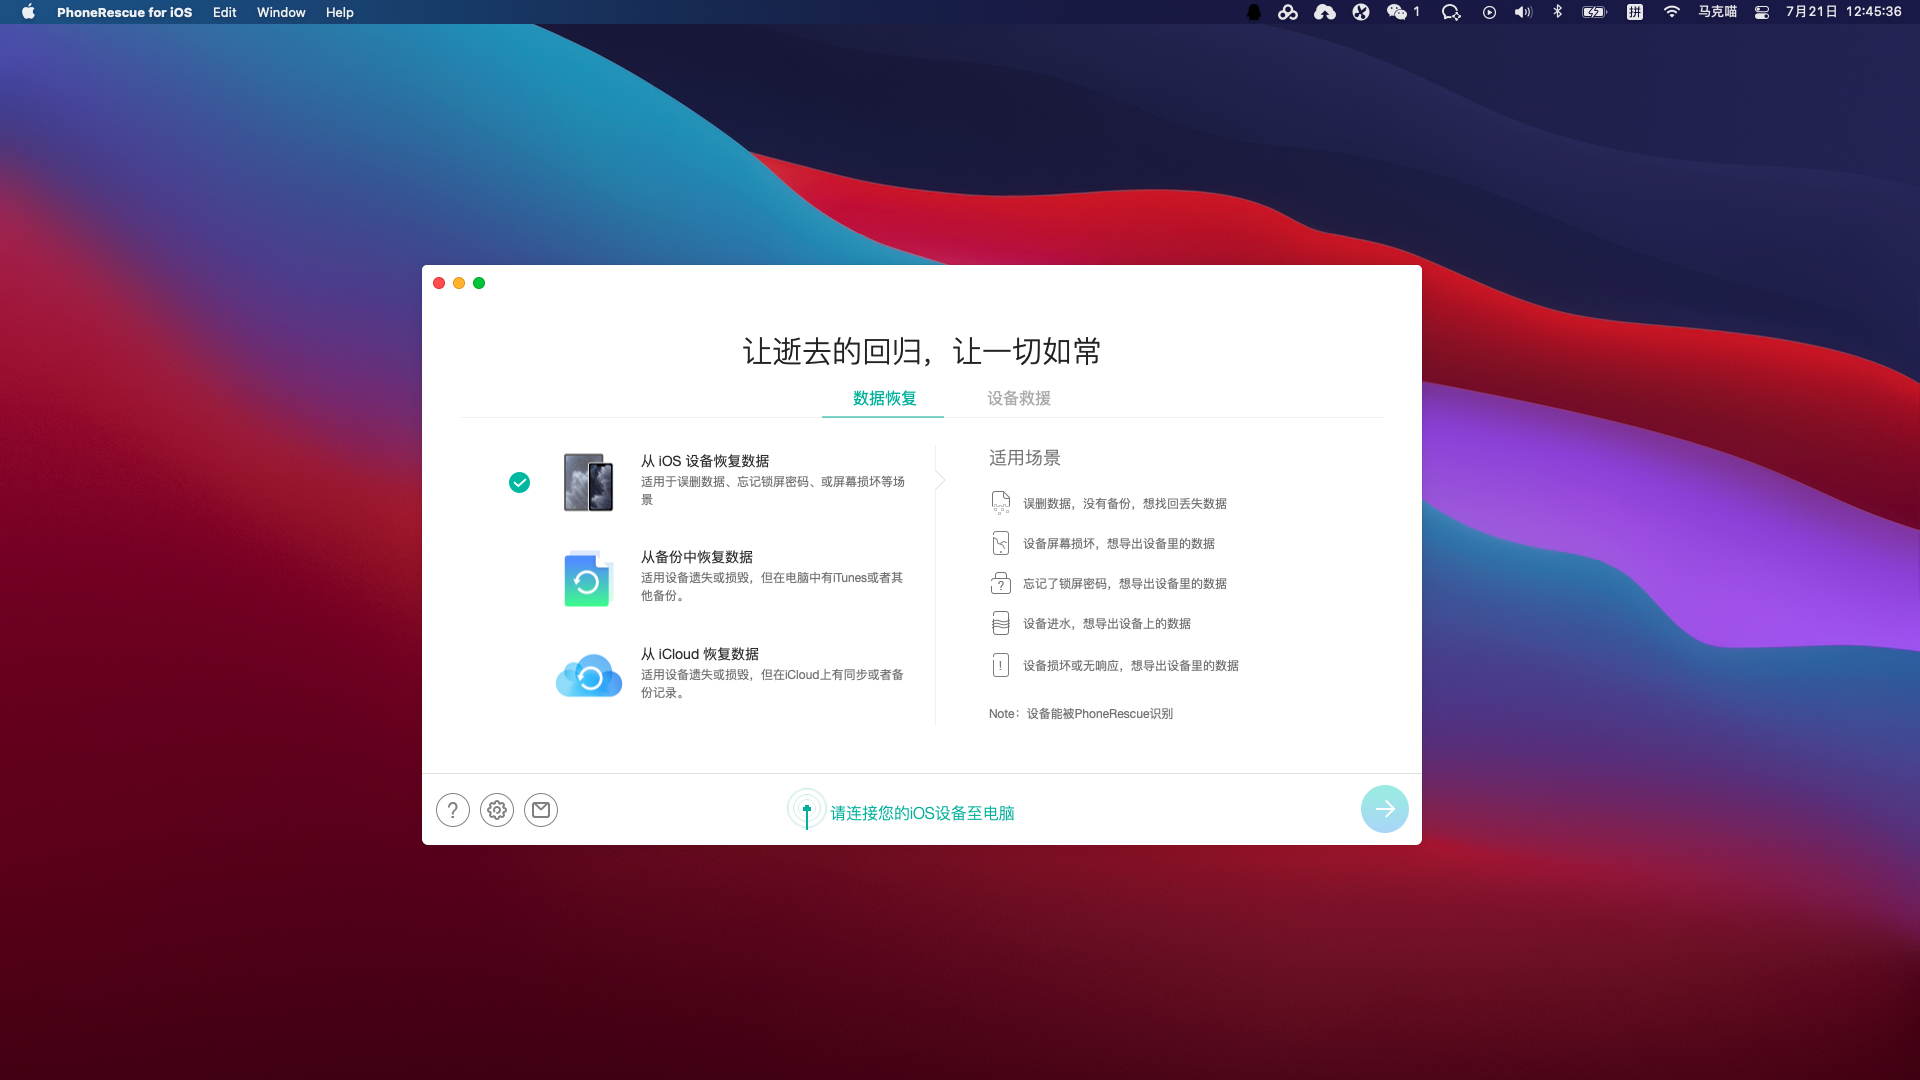The image size is (1920, 1080).
Task: Open settings with the gear button
Action: tap(497, 810)
